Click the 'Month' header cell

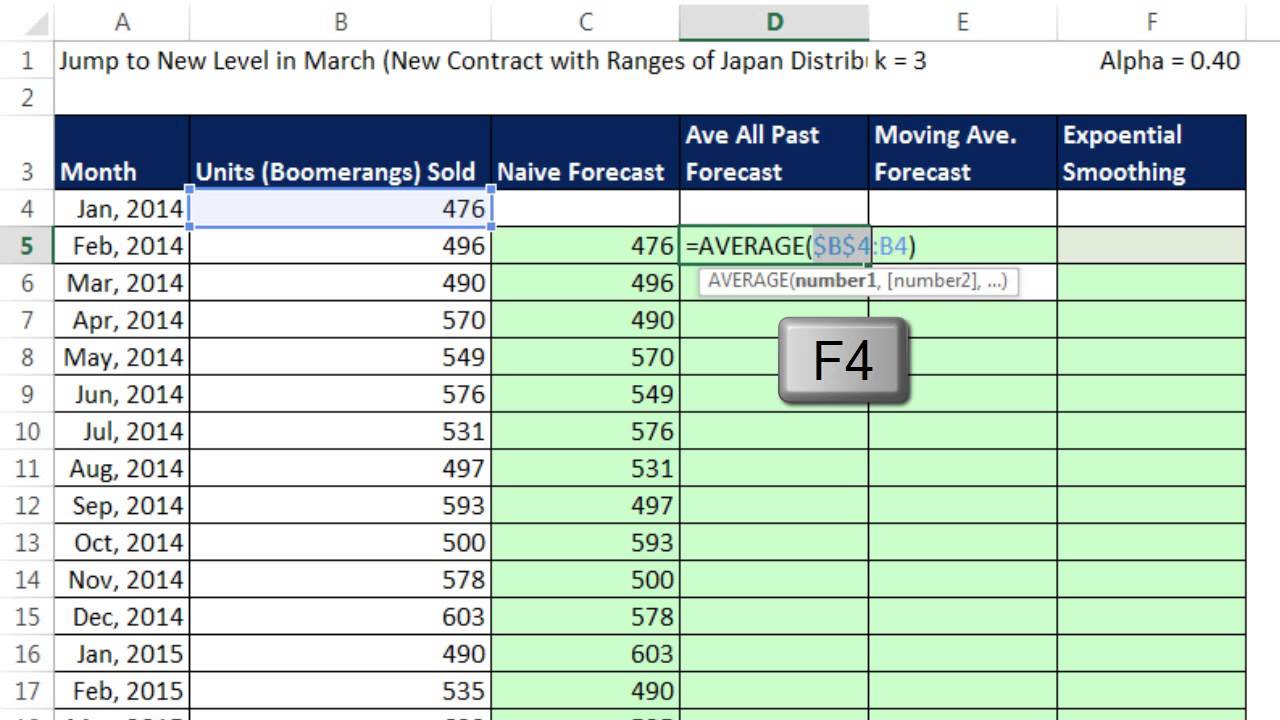(122, 153)
